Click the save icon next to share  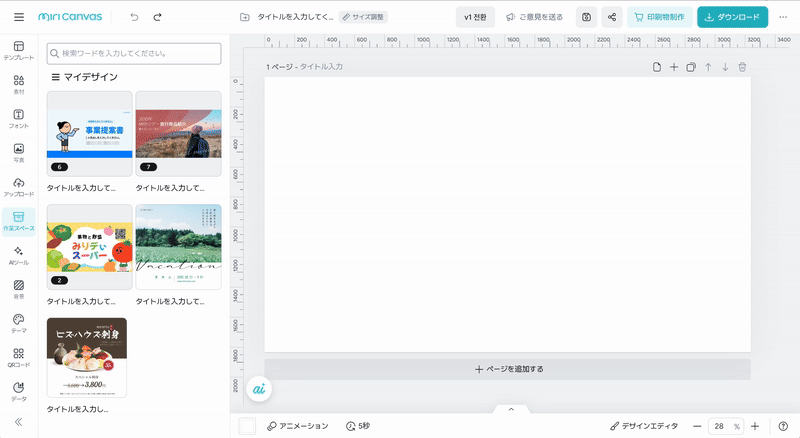point(586,17)
